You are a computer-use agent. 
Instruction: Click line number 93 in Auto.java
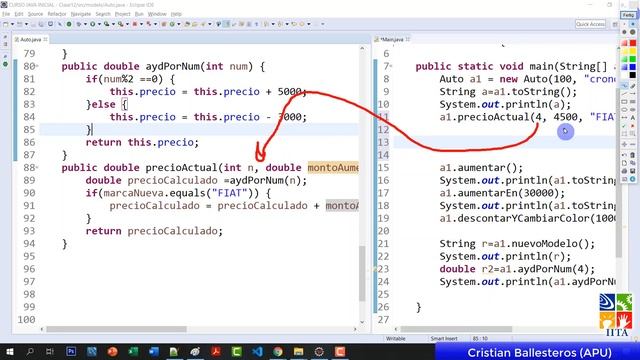[29, 231]
